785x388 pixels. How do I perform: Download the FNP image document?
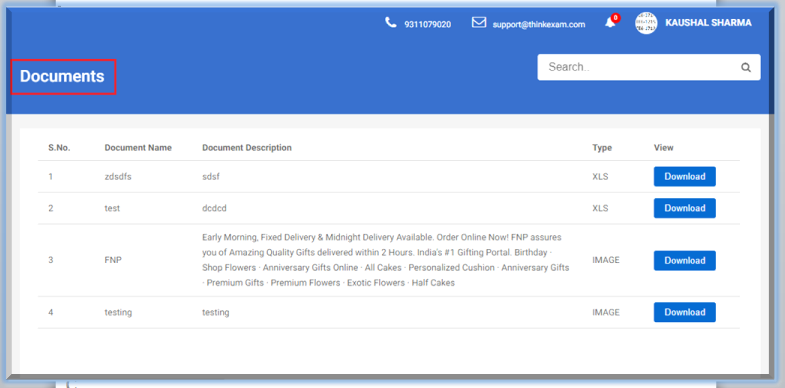(684, 260)
